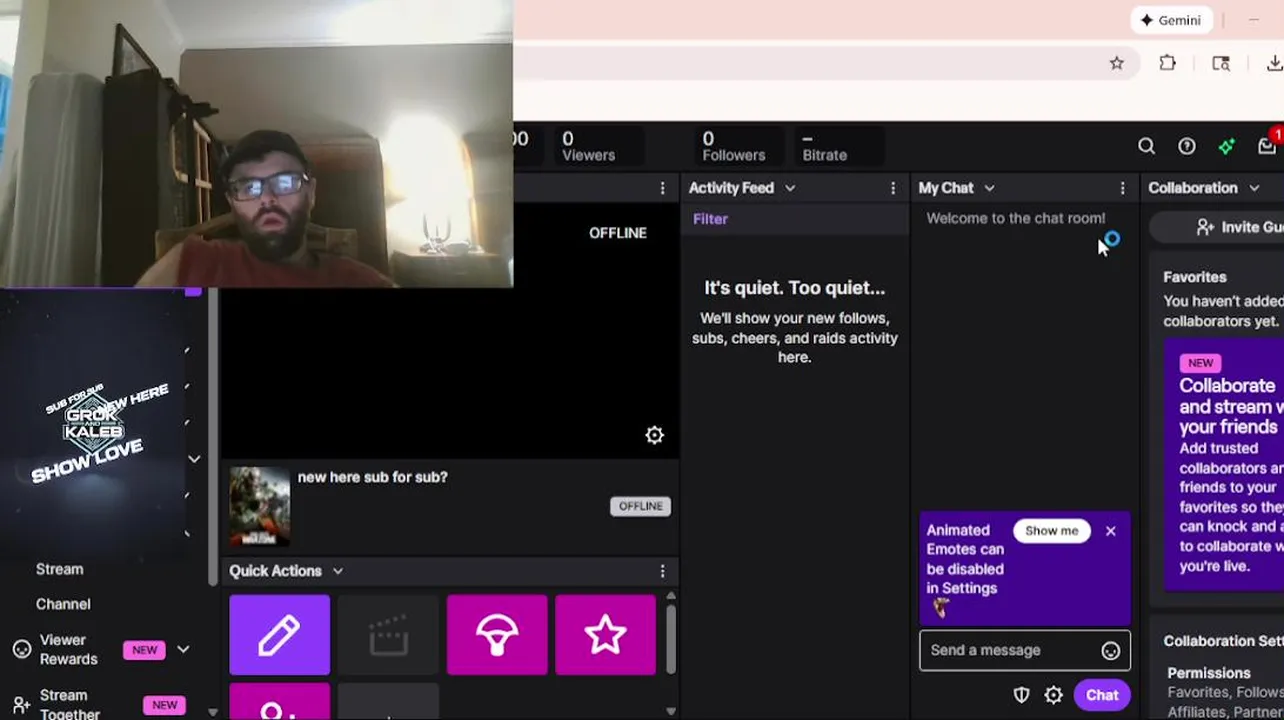Open Activity Feed three-dot menu
The image size is (1284, 720).
click(893, 188)
